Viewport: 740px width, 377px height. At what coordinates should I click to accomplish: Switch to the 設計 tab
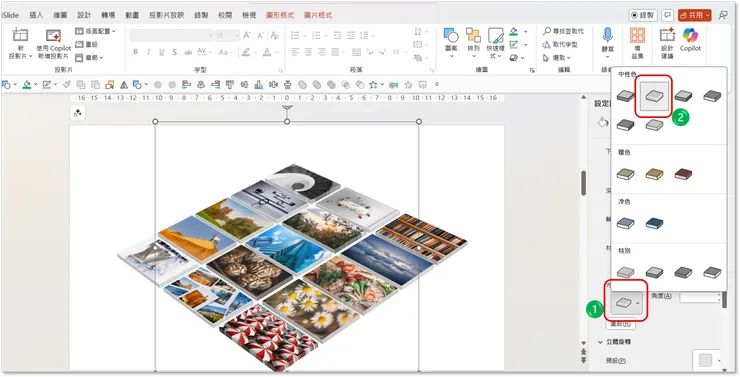pyautogui.click(x=84, y=15)
